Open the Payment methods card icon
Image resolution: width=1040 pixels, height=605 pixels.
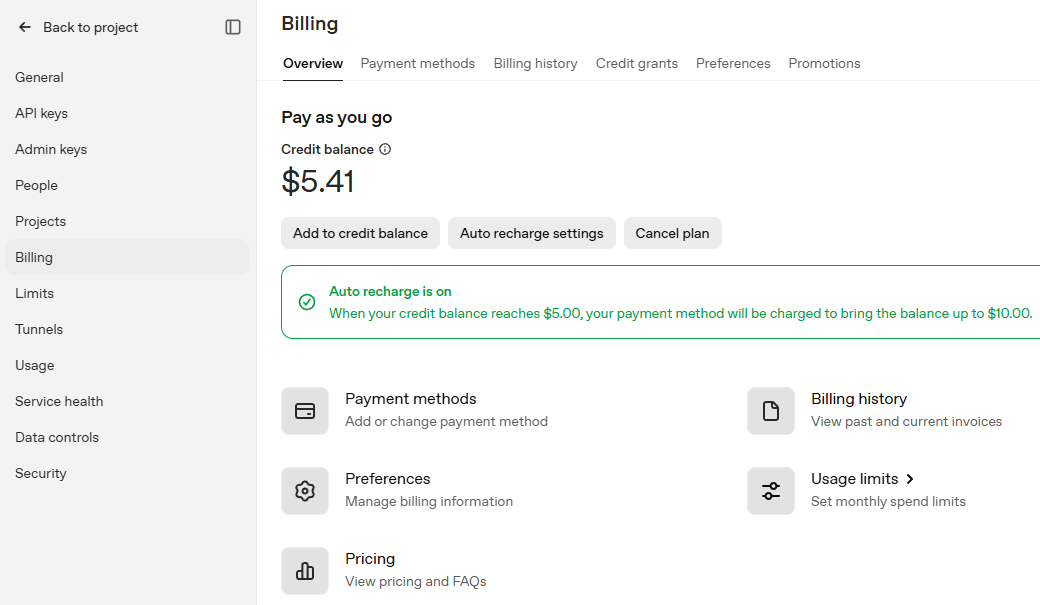[x=305, y=411]
